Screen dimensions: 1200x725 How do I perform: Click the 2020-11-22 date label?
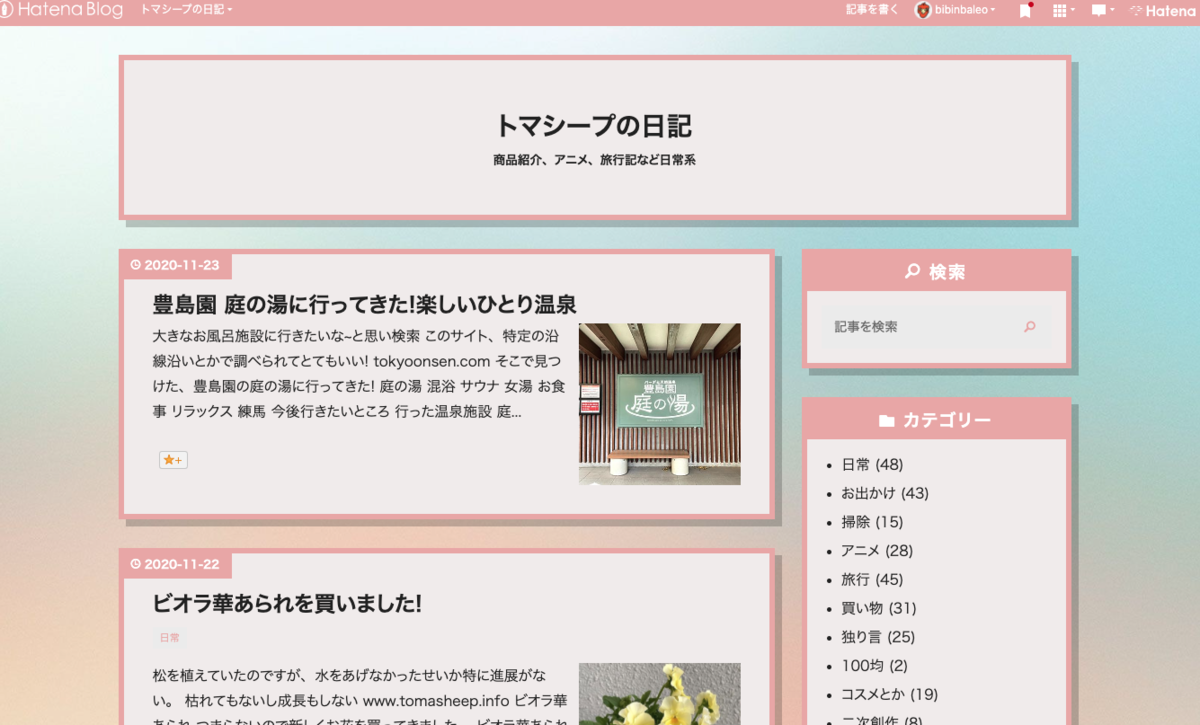pos(175,564)
